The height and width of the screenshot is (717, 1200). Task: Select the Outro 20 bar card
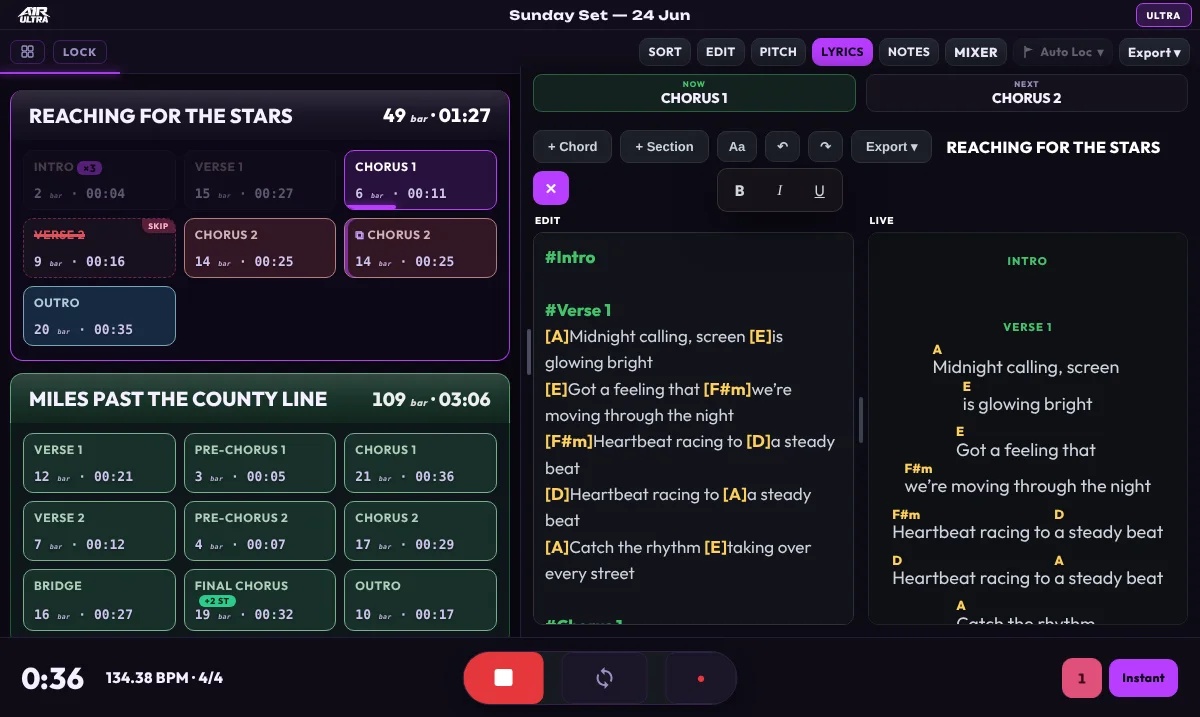[x=99, y=316]
